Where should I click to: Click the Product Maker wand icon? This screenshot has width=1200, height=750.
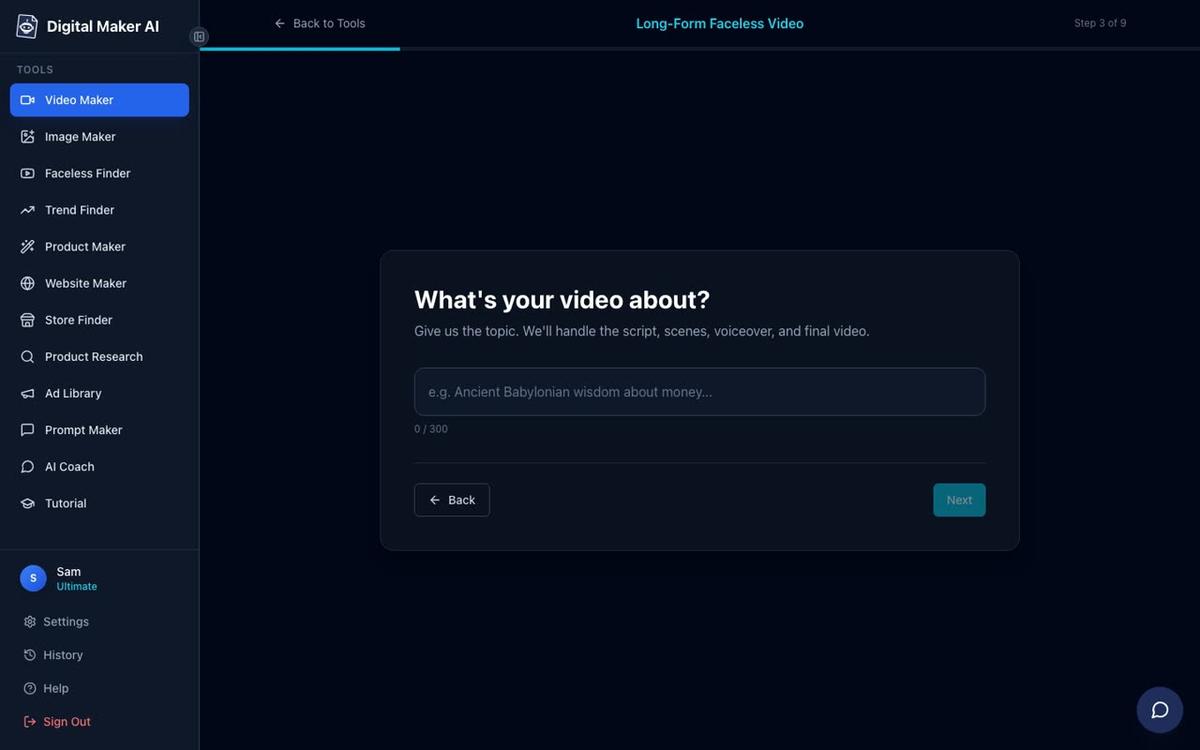(27, 247)
